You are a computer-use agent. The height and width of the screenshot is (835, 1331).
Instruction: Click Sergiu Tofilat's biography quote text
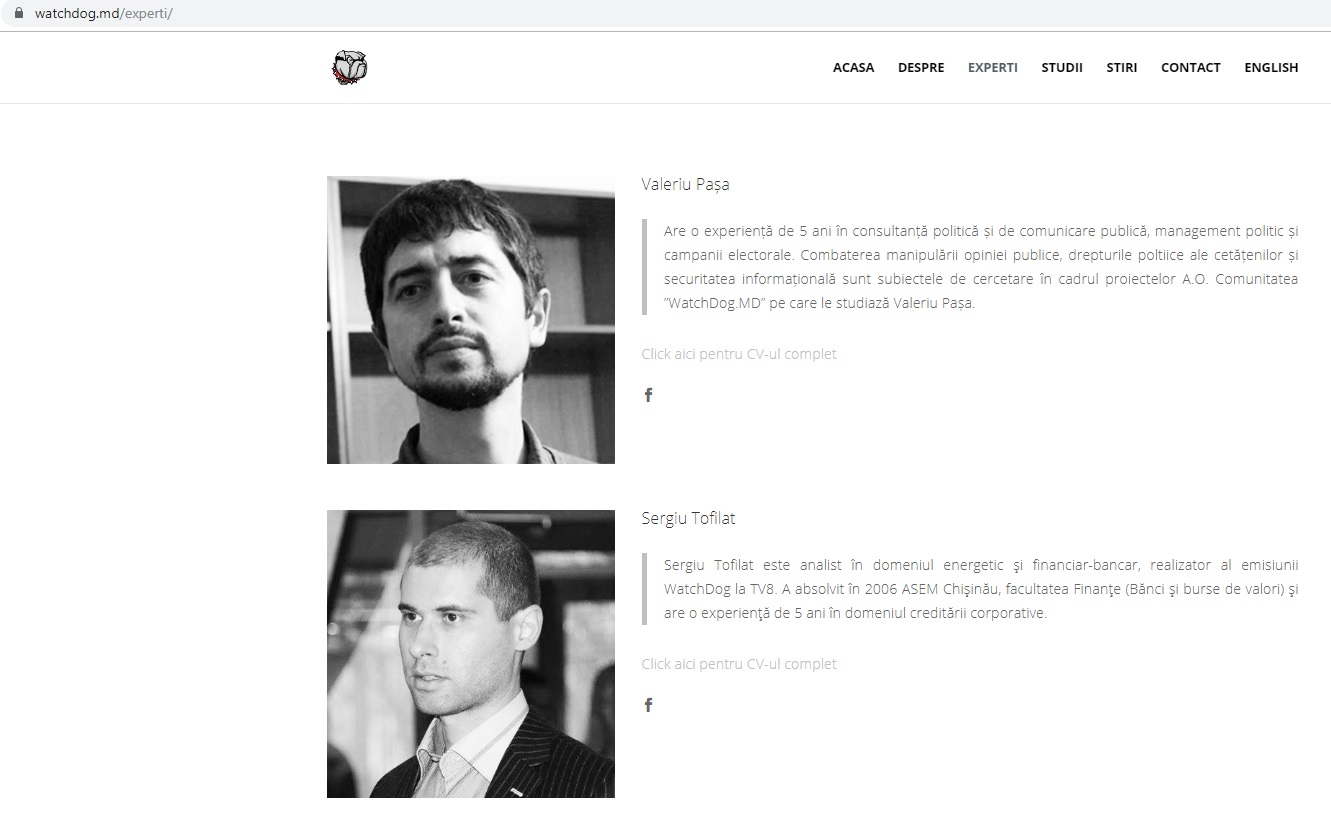click(981, 589)
